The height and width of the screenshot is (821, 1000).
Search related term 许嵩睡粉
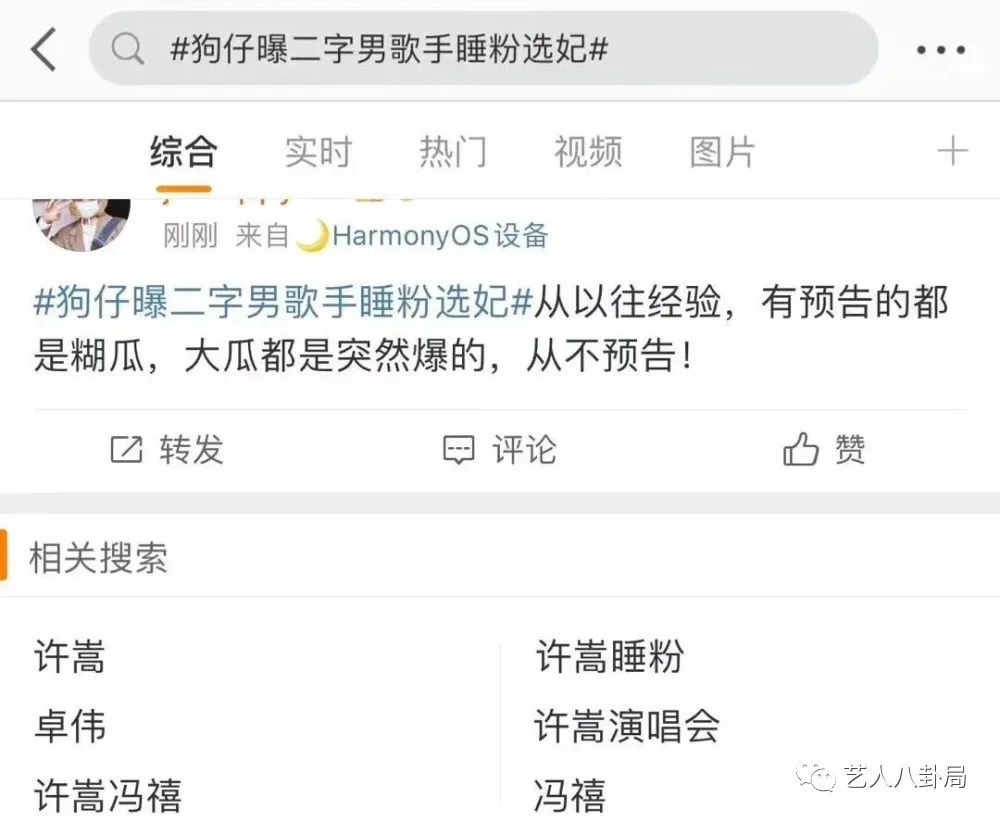610,656
